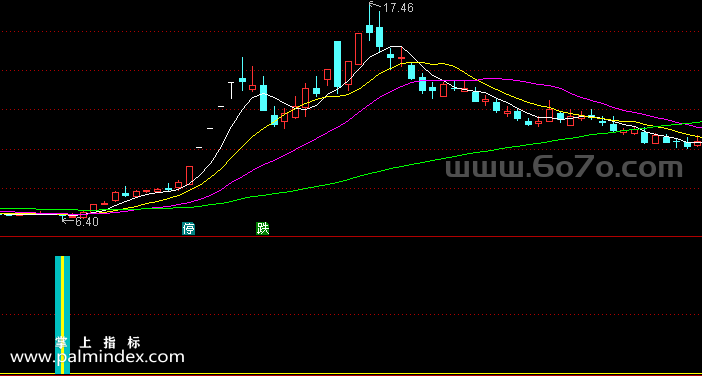The image size is (702, 376).
Task: Click the yellow baseline at the indicator panel bottom
Action: point(351,374)
